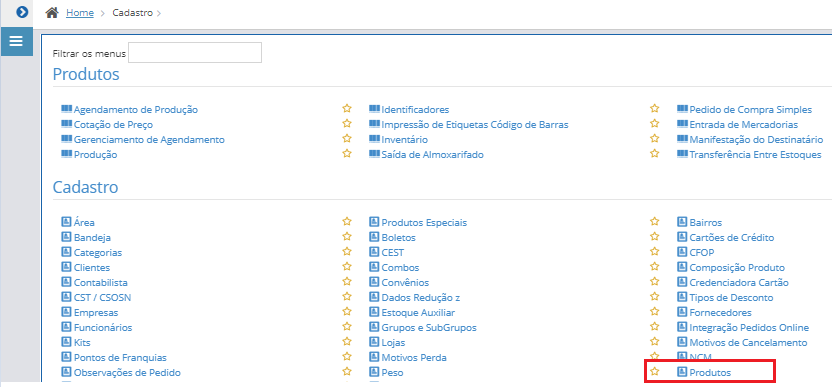
Task: Toggle star between Clientes and Combos
Action: (347, 266)
